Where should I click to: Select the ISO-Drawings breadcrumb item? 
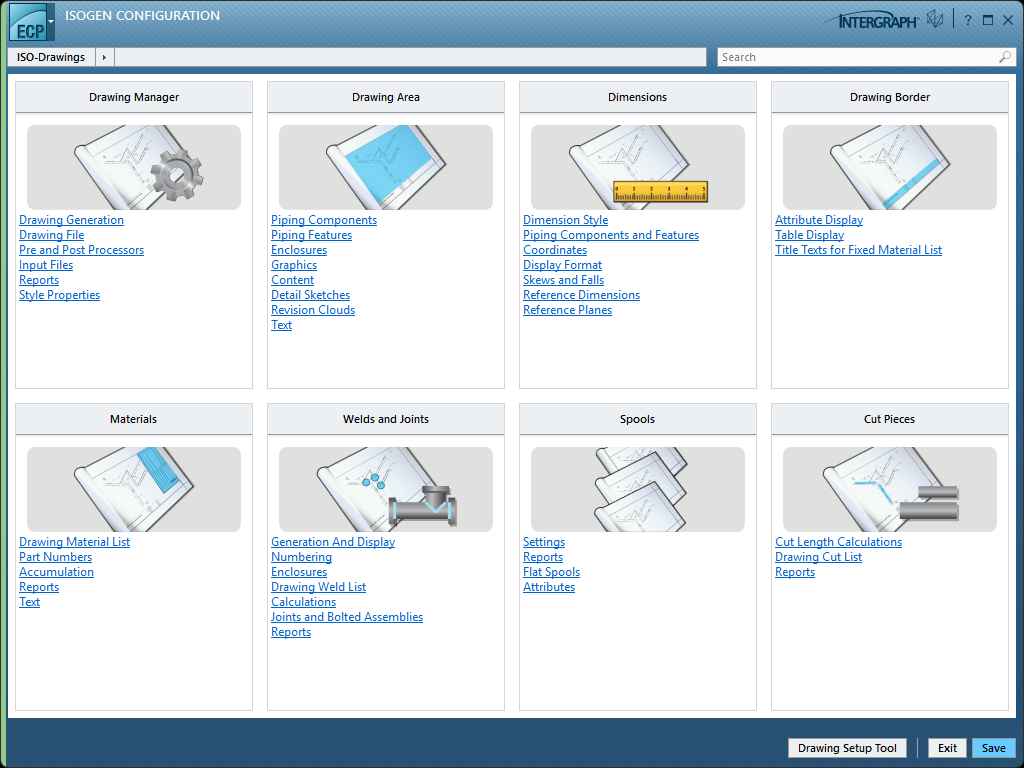pos(51,57)
